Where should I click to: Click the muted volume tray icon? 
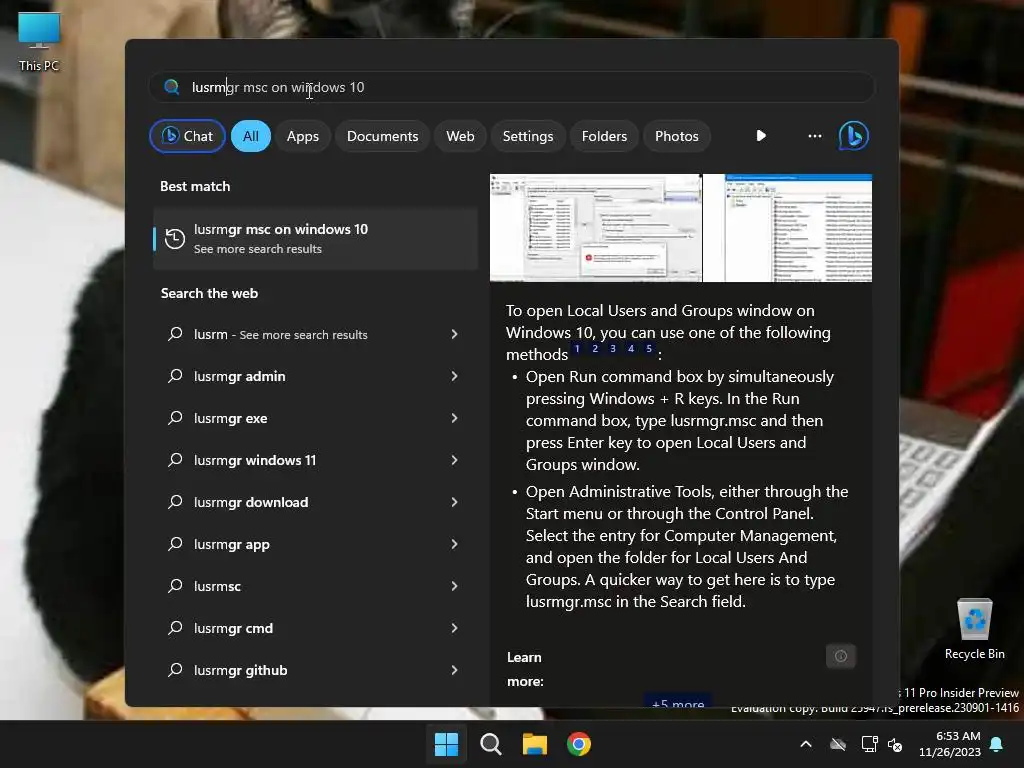tap(895, 744)
